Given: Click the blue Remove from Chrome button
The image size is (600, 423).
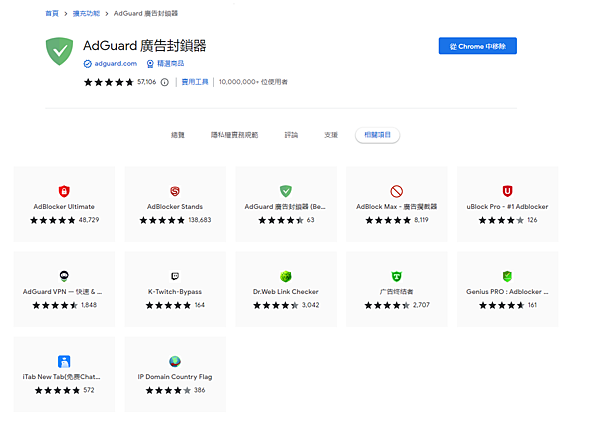Looking at the screenshot, I should pyautogui.click(x=478, y=46).
